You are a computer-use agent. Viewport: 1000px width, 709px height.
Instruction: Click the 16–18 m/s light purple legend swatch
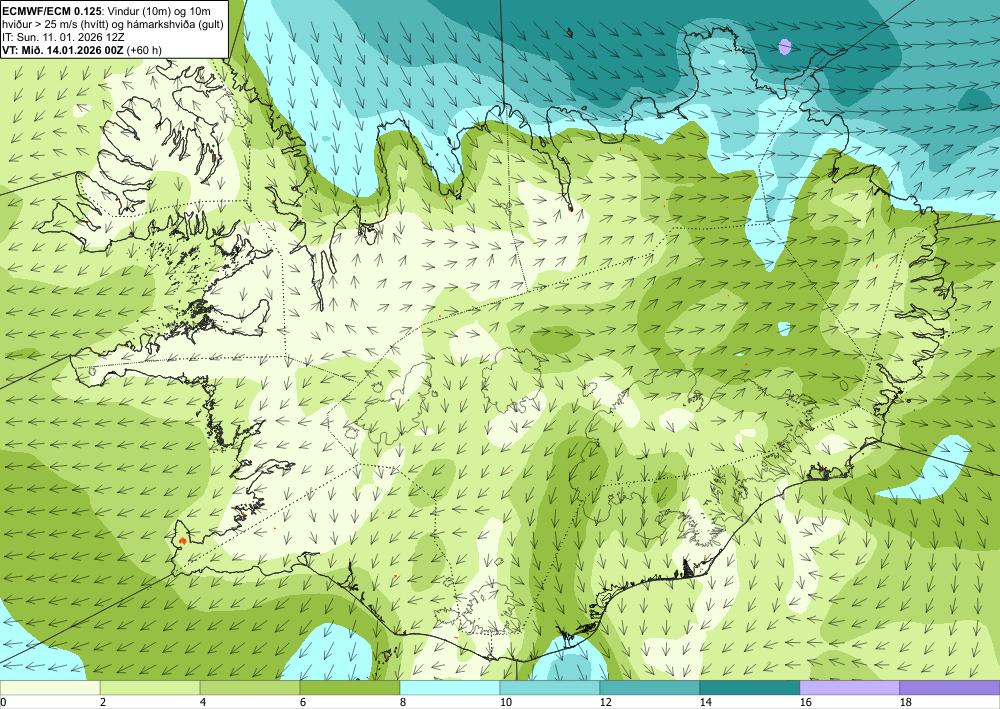coord(849,687)
